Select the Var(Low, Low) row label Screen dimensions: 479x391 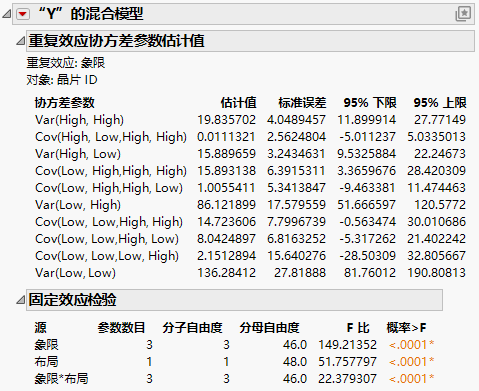pyautogui.click(x=75, y=273)
